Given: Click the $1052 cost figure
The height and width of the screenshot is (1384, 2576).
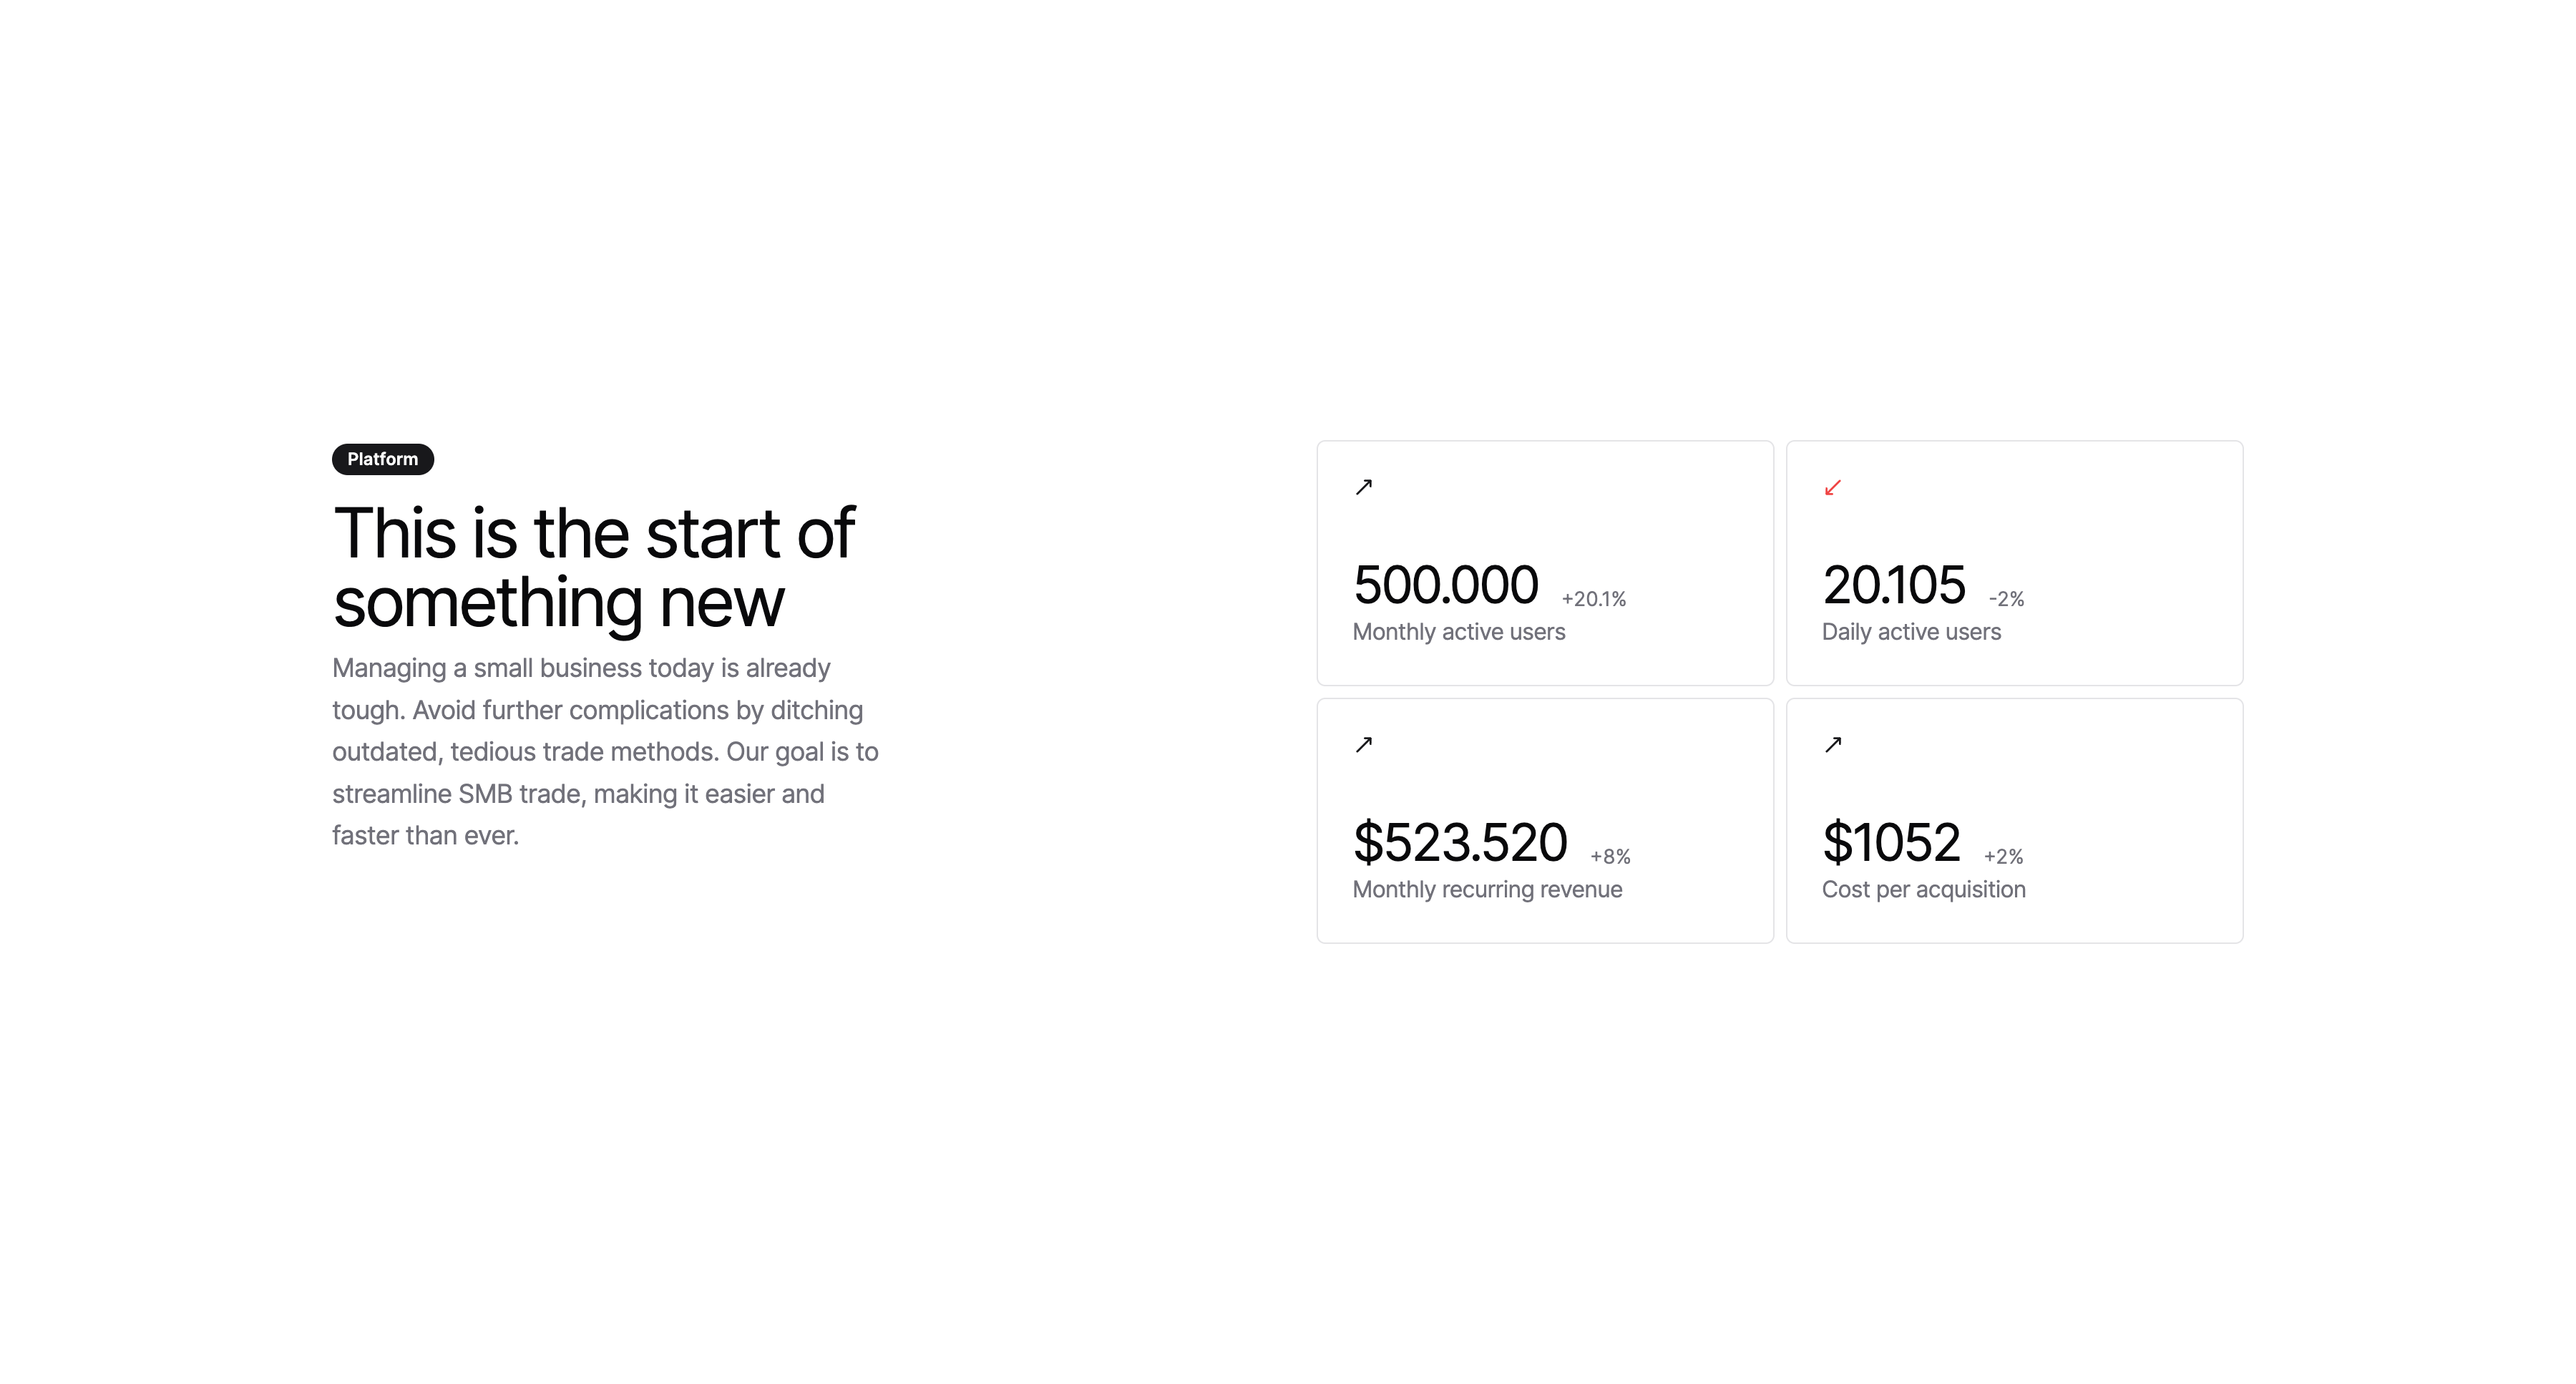Looking at the screenshot, I should pyautogui.click(x=1891, y=842).
